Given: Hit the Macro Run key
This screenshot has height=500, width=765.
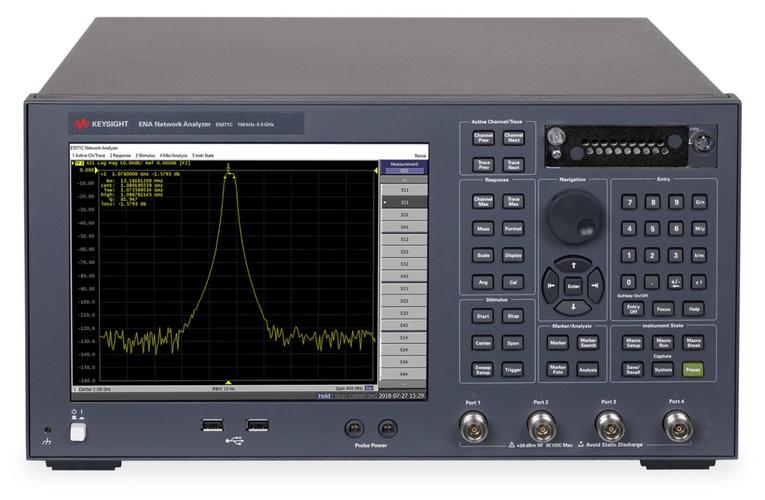Looking at the screenshot, I should [x=664, y=343].
